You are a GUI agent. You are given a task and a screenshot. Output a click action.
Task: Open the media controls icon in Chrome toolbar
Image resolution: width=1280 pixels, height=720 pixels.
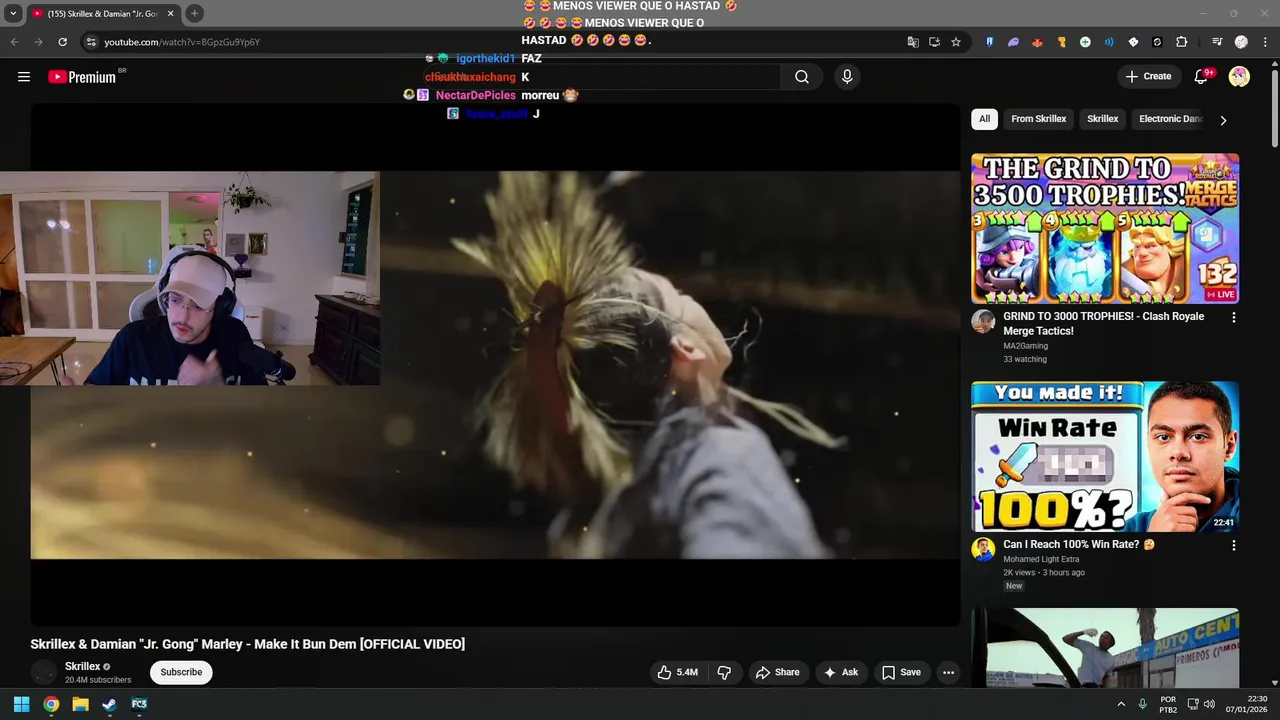point(1216,42)
